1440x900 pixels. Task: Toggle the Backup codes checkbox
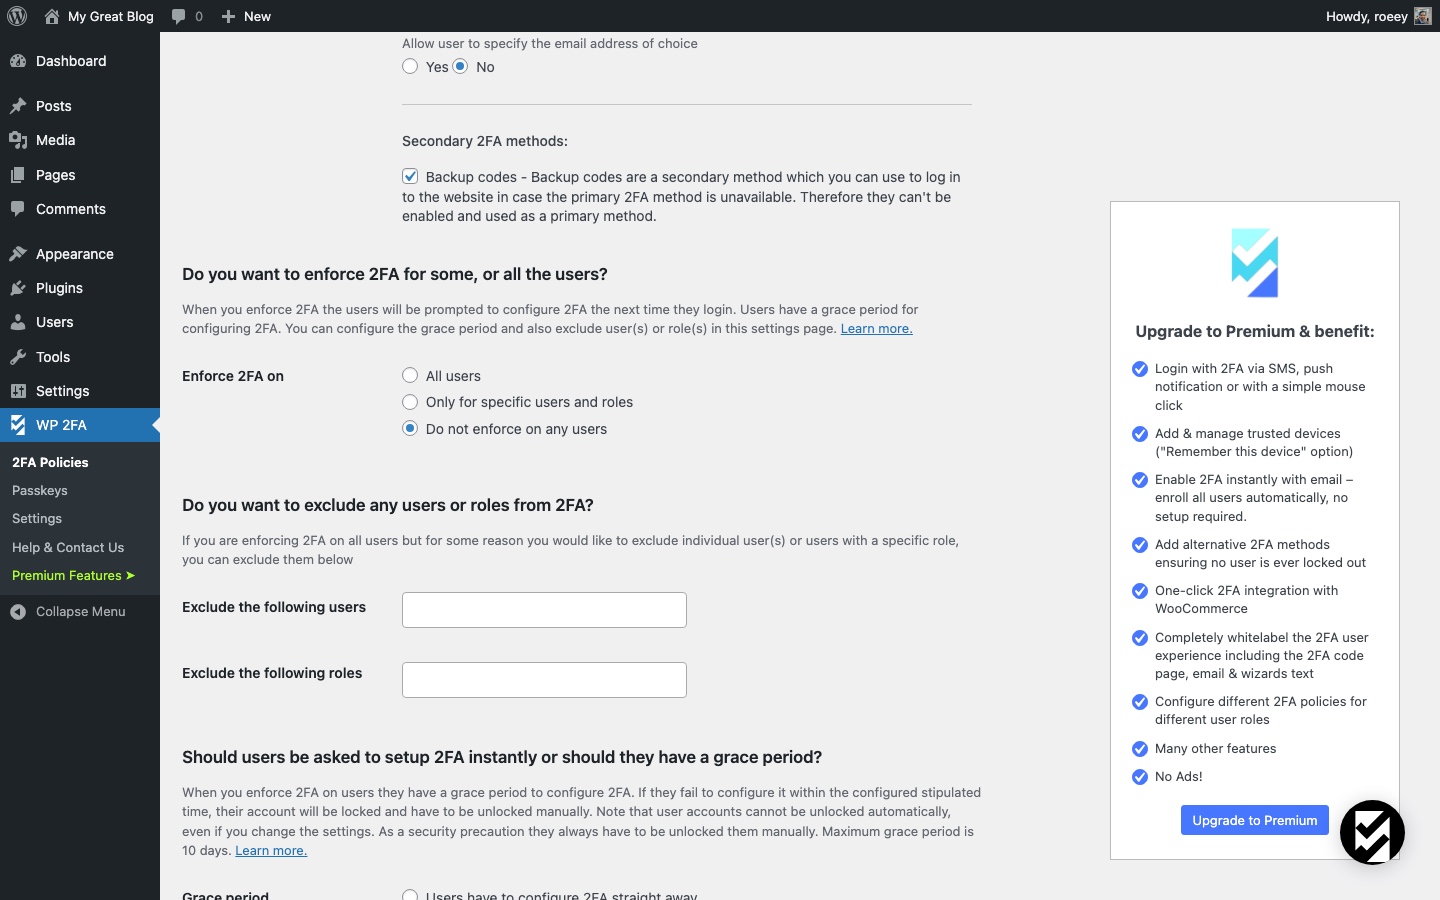click(410, 177)
